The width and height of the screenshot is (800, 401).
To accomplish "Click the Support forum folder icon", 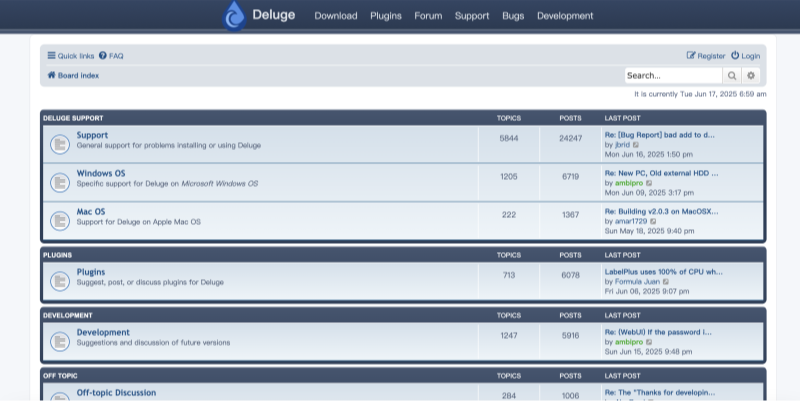I will click(x=60, y=144).
